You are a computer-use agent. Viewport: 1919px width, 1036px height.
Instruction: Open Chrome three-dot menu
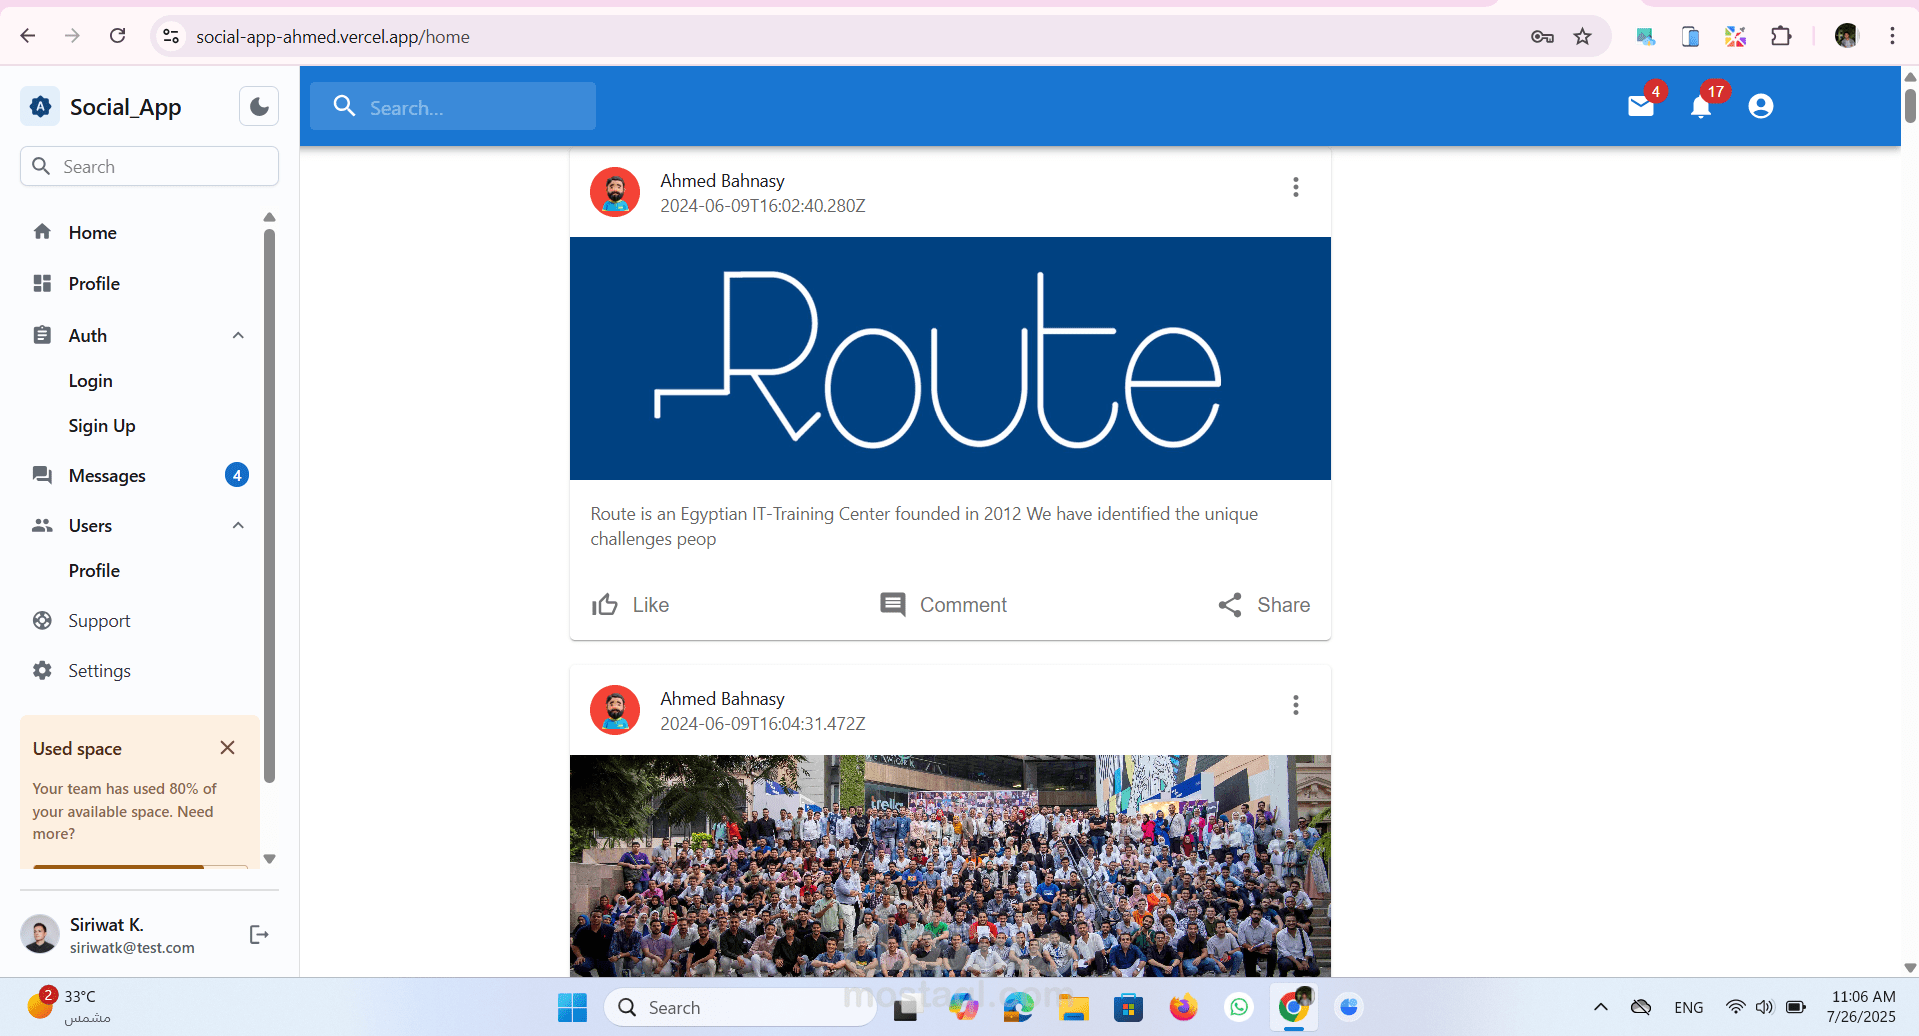coord(1892,36)
